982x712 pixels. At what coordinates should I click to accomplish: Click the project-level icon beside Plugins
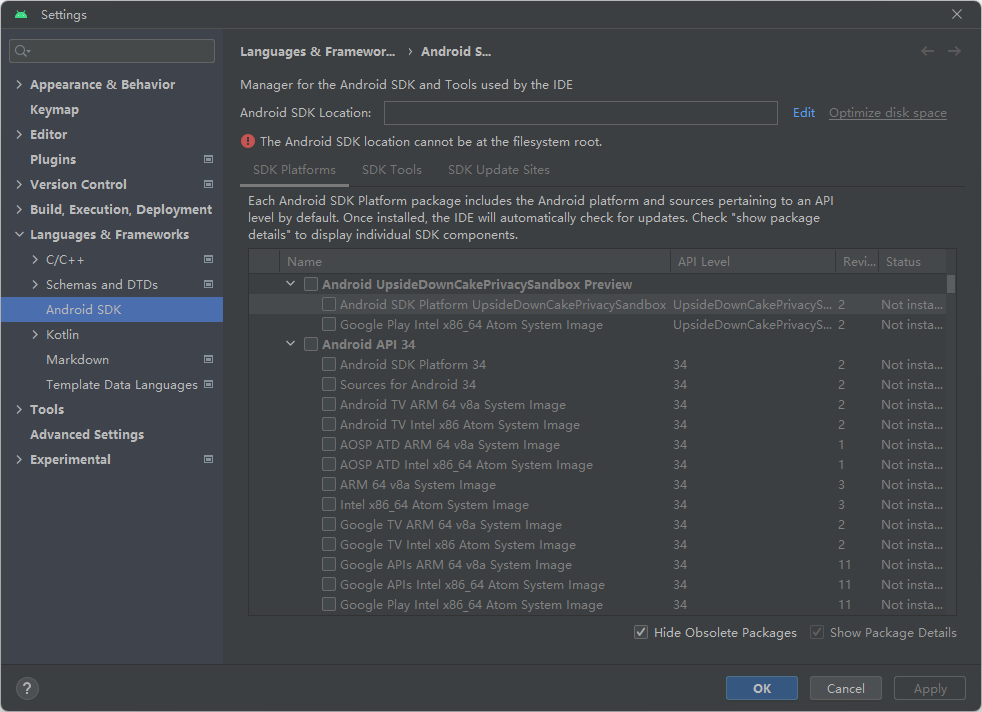coord(209,159)
